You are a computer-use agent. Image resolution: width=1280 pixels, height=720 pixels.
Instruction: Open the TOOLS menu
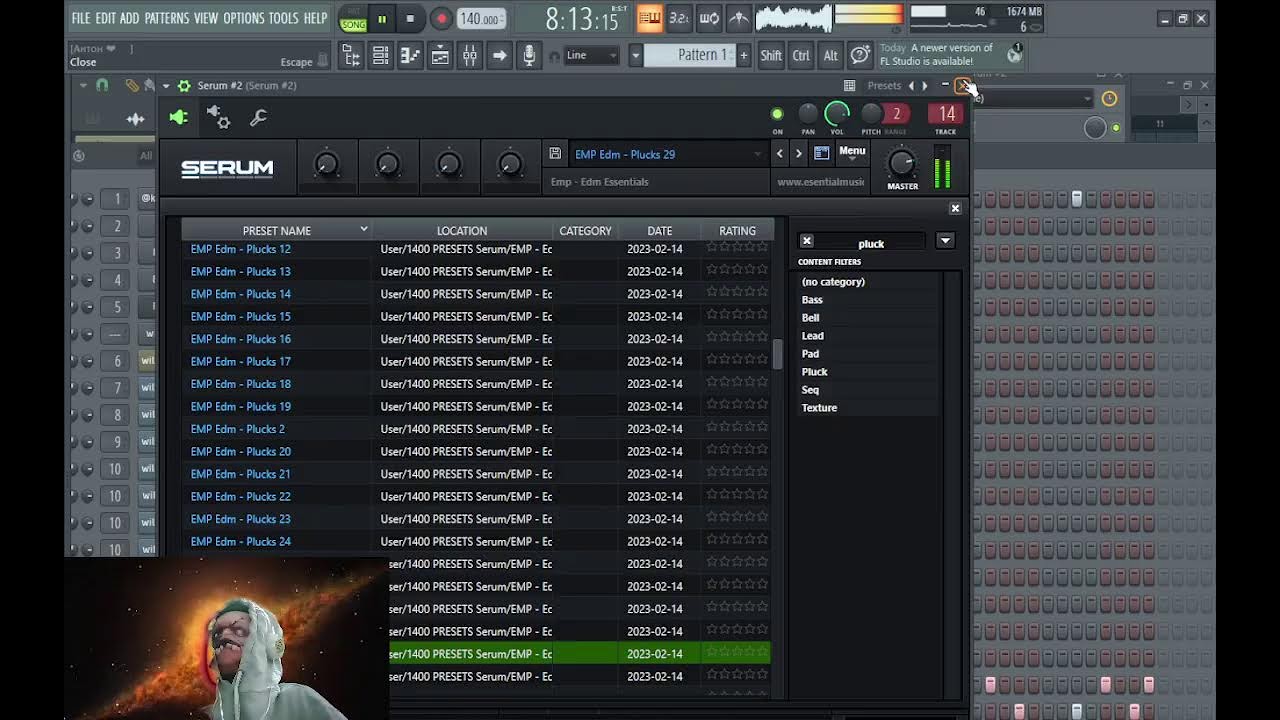pyautogui.click(x=283, y=18)
